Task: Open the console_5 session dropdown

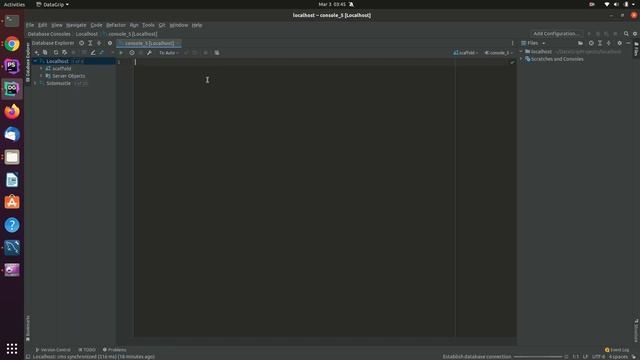Action: coord(499,53)
